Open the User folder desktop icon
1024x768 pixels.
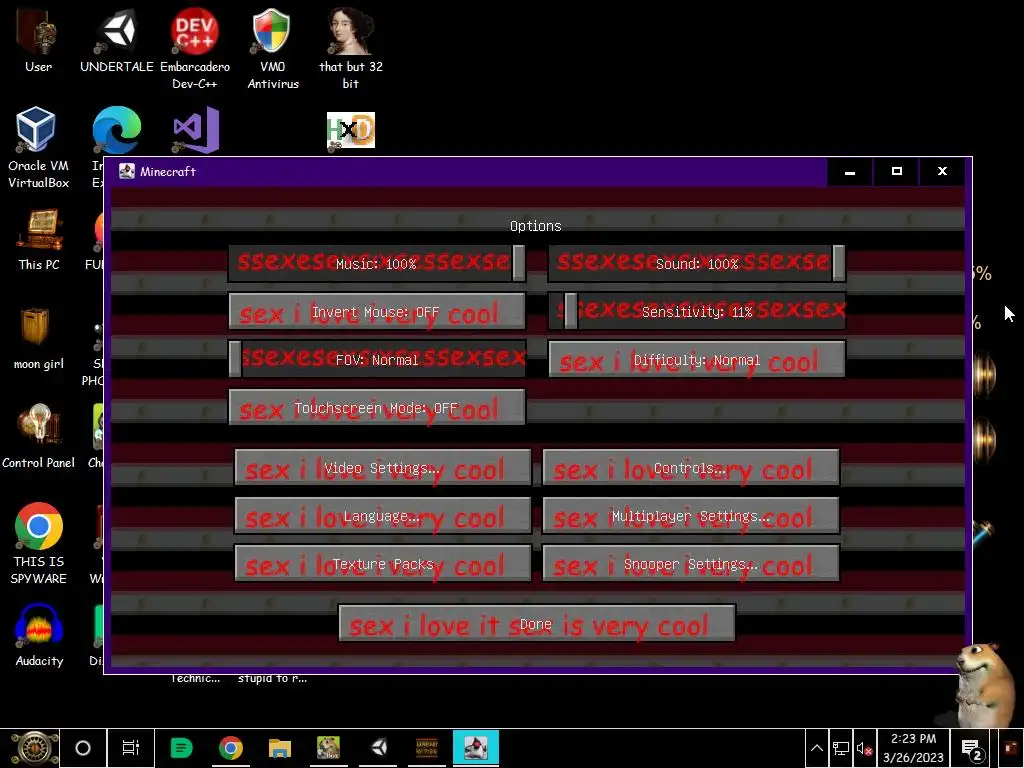tap(38, 40)
